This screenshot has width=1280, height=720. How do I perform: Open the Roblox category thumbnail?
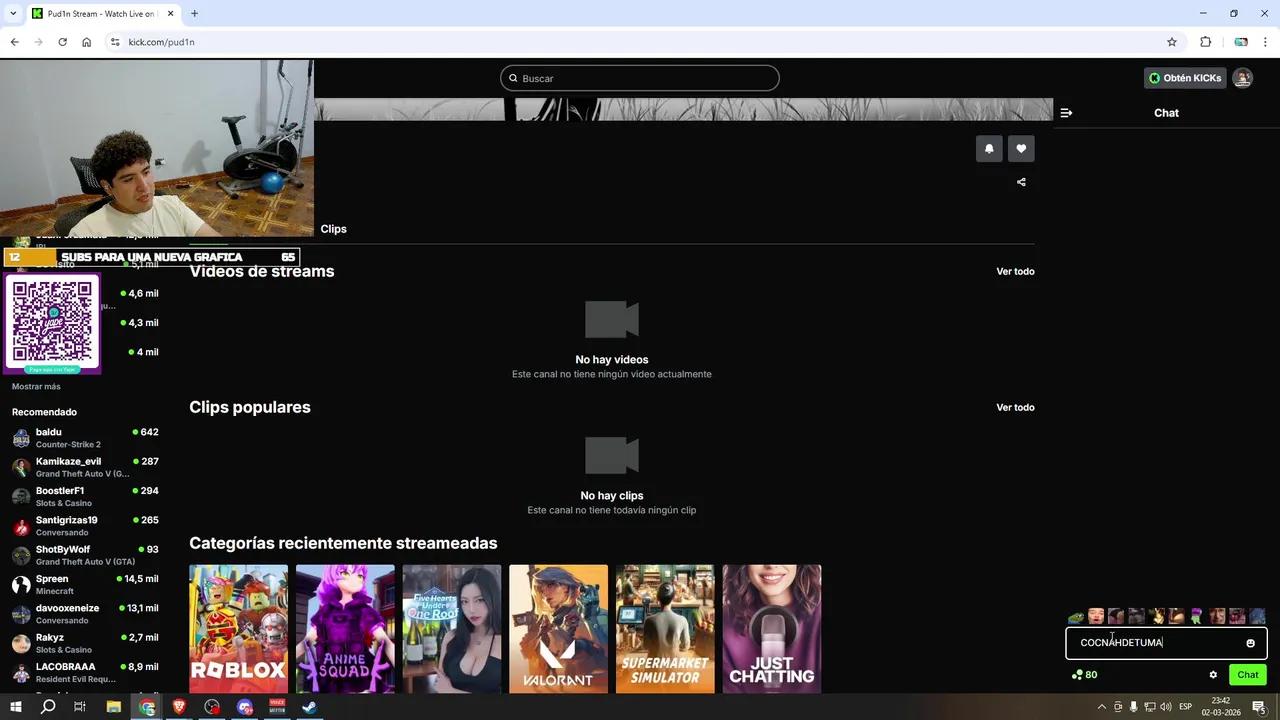click(x=238, y=629)
